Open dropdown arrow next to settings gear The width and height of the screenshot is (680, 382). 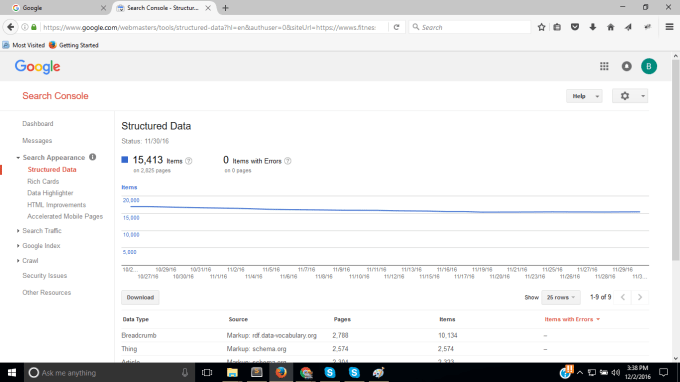(643, 96)
